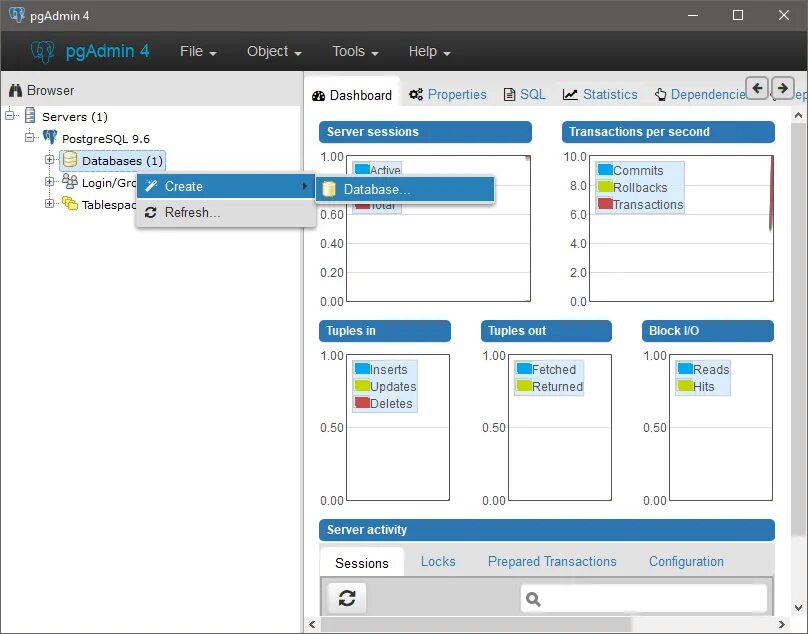The image size is (808, 634).
Task: Click the Hits legend label
Action: [x=703, y=387]
